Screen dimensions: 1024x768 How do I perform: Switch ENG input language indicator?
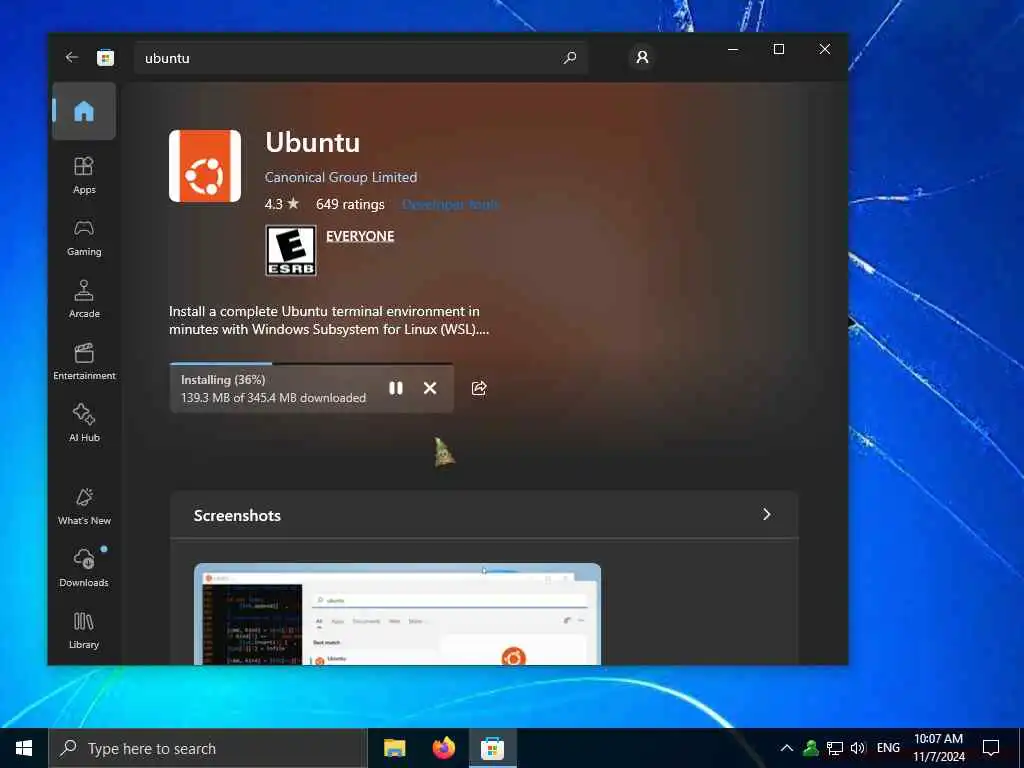click(x=888, y=748)
